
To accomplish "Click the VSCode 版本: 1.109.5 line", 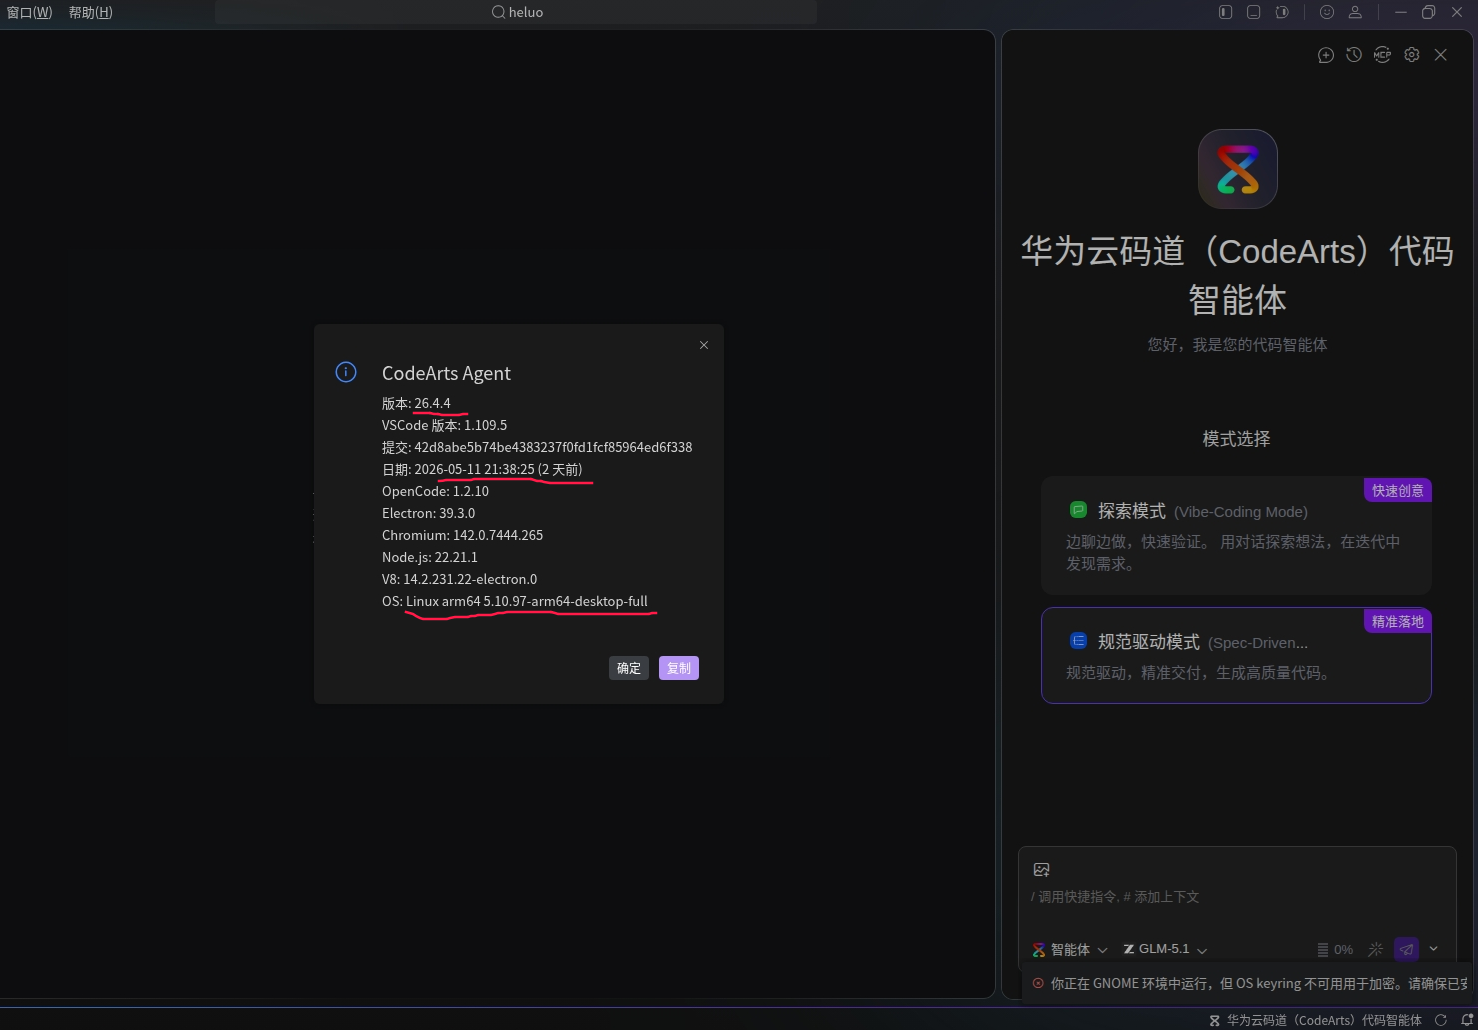I will [444, 425].
